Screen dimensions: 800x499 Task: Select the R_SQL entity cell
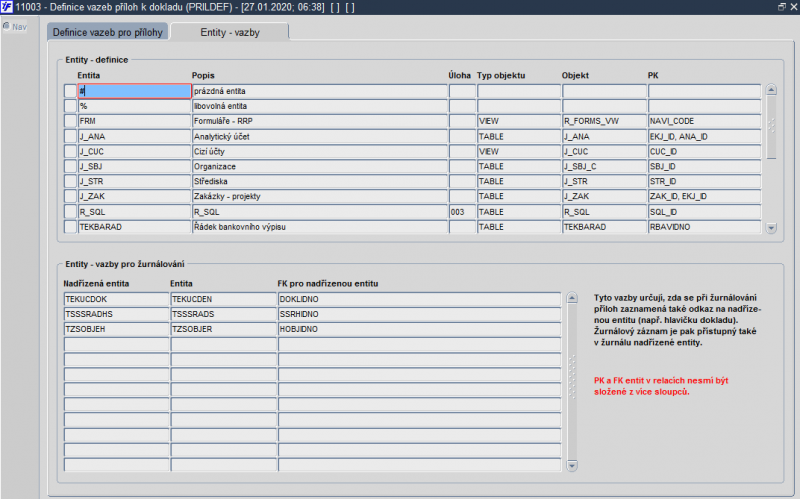pyautogui.click(x=135, y=212)
